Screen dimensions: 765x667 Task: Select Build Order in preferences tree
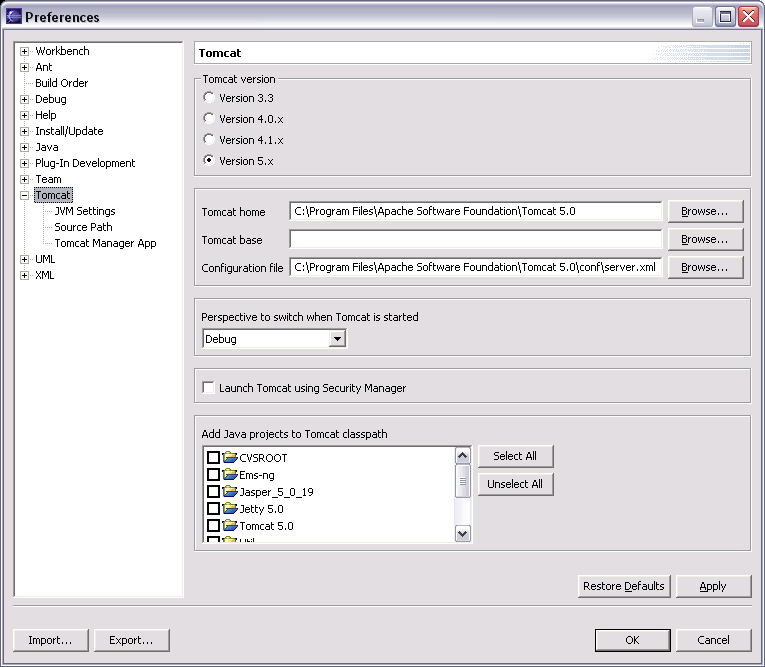coord(61,83)
